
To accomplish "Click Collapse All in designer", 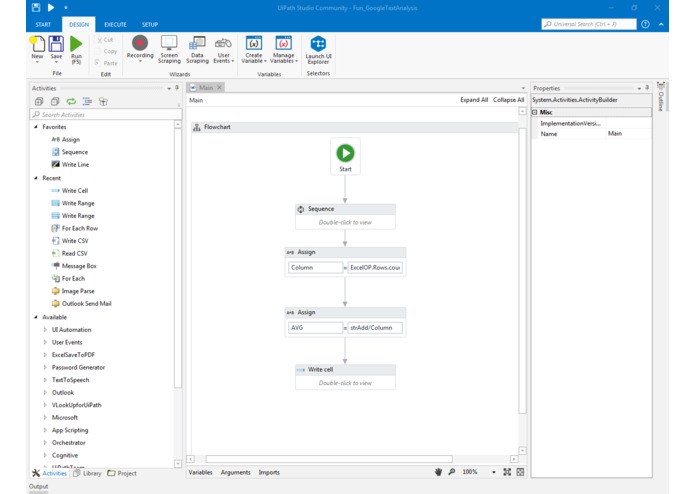I will (x=508, y=100).
